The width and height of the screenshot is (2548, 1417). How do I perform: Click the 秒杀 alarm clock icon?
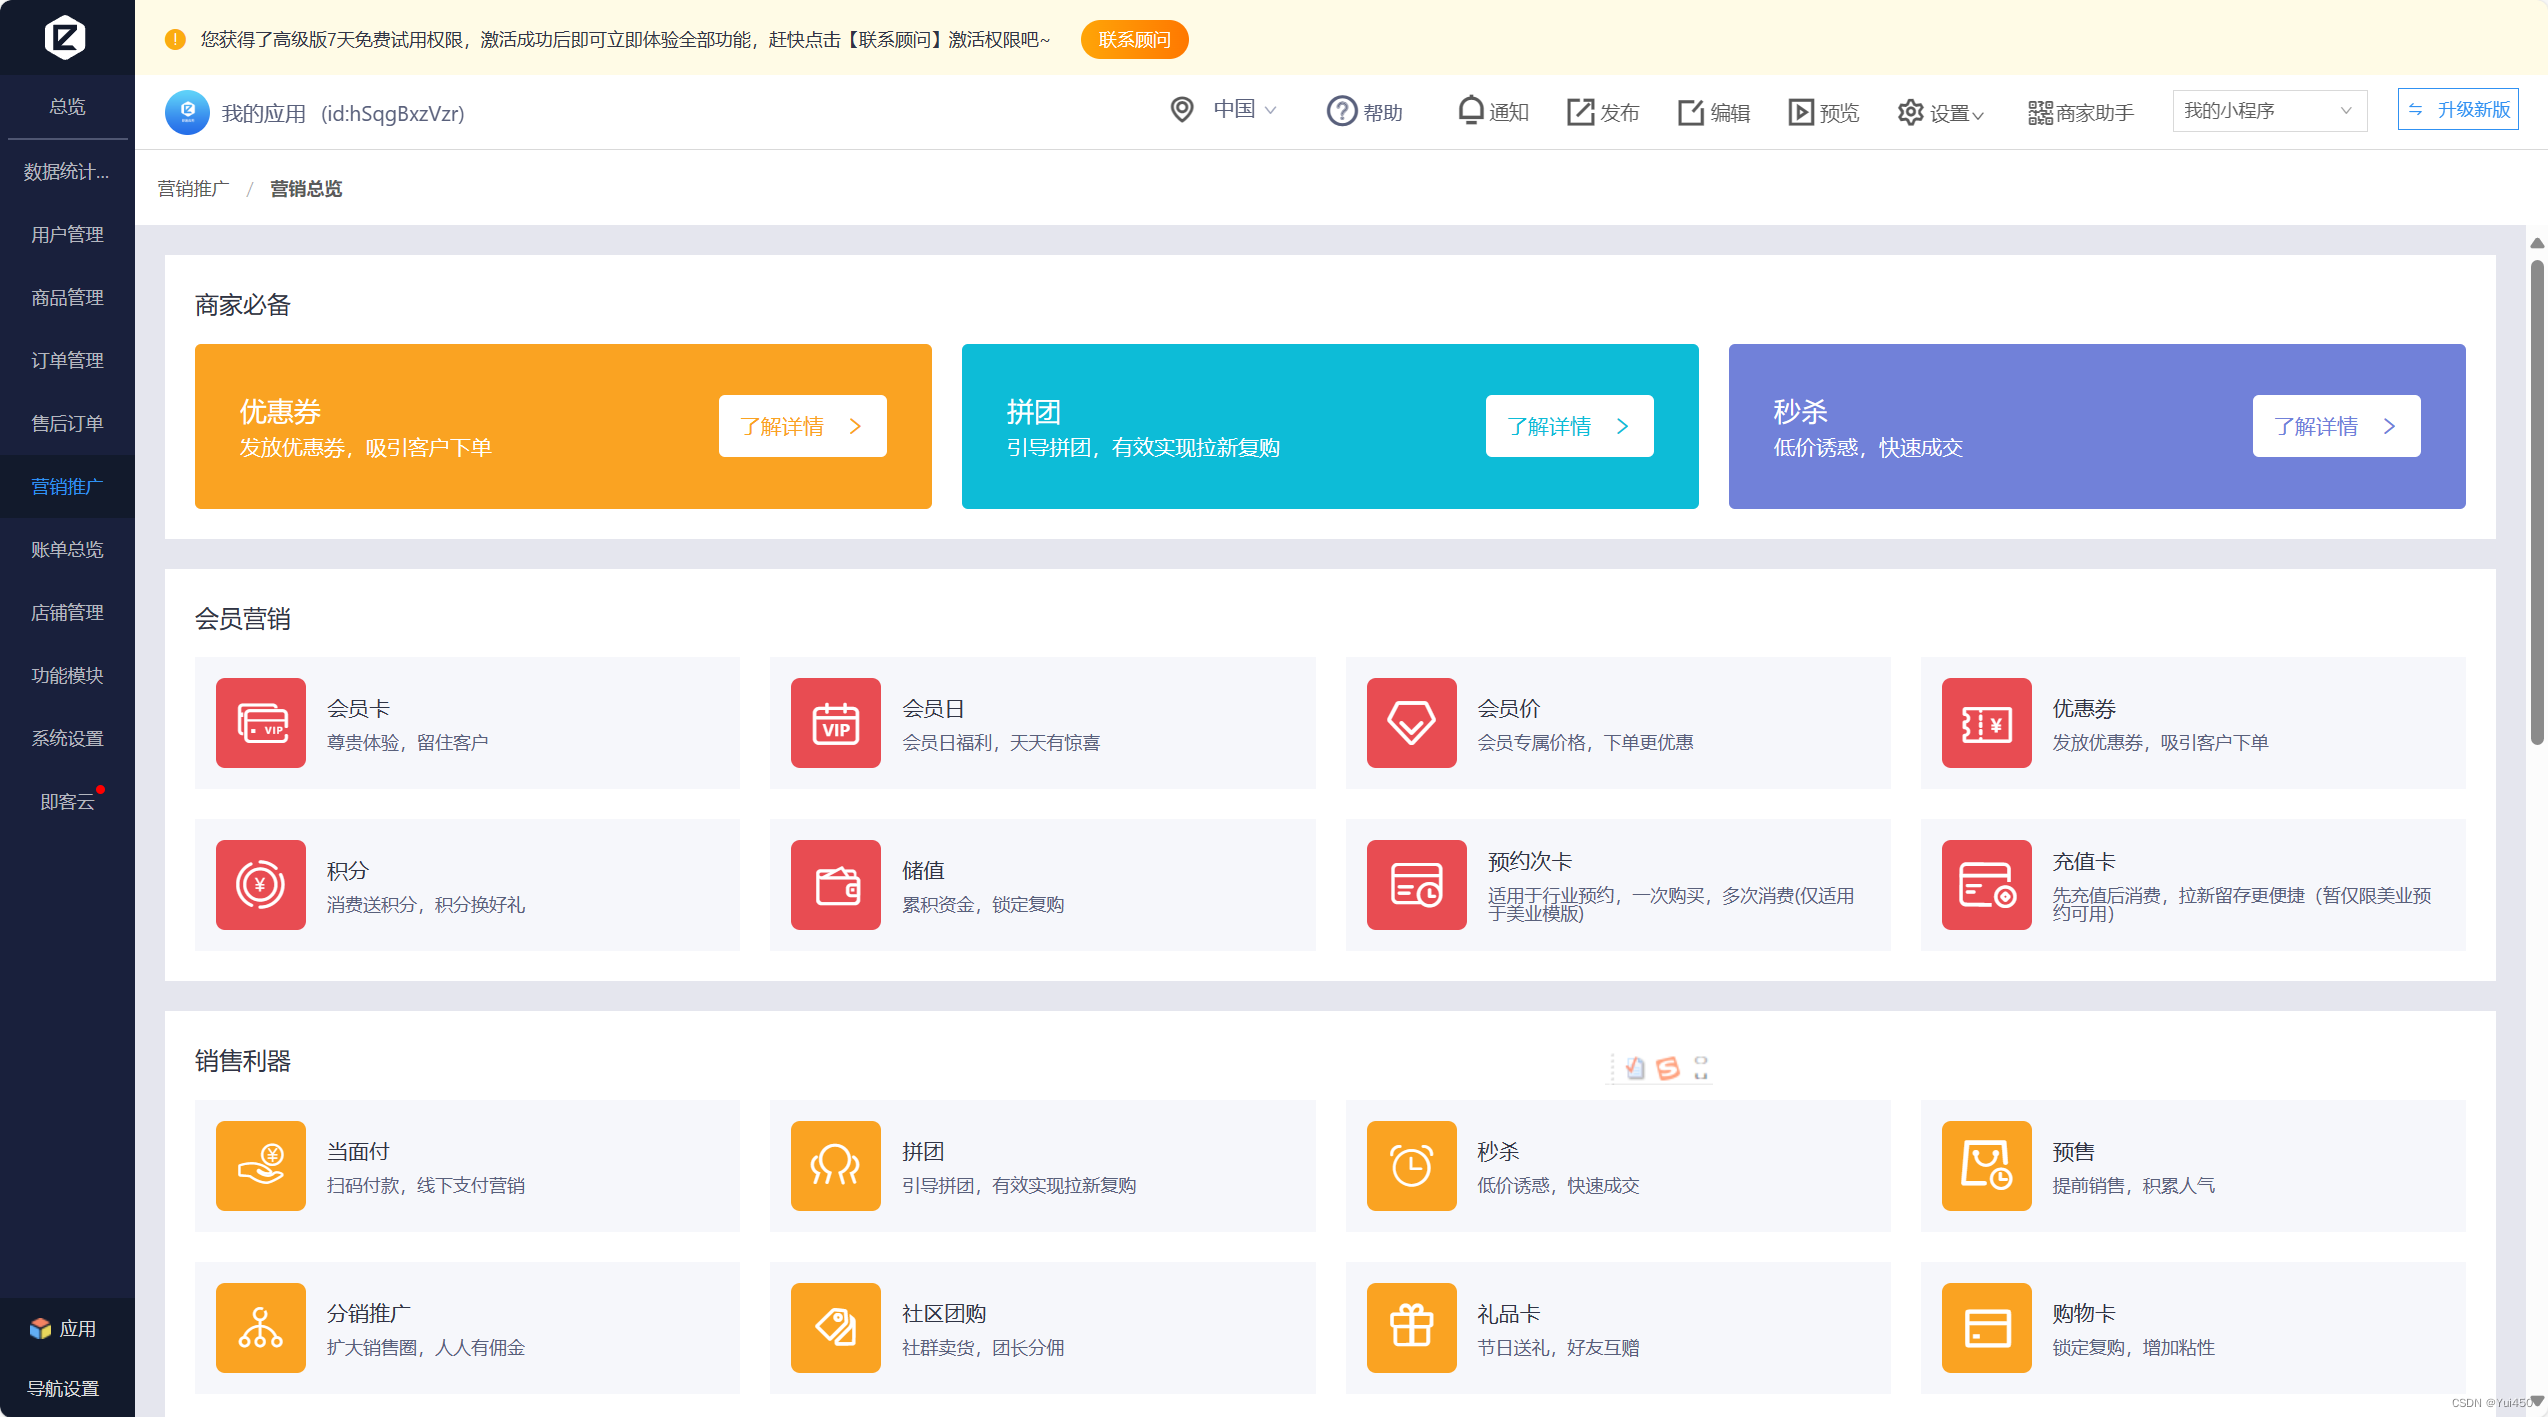click(1411, 1166)
